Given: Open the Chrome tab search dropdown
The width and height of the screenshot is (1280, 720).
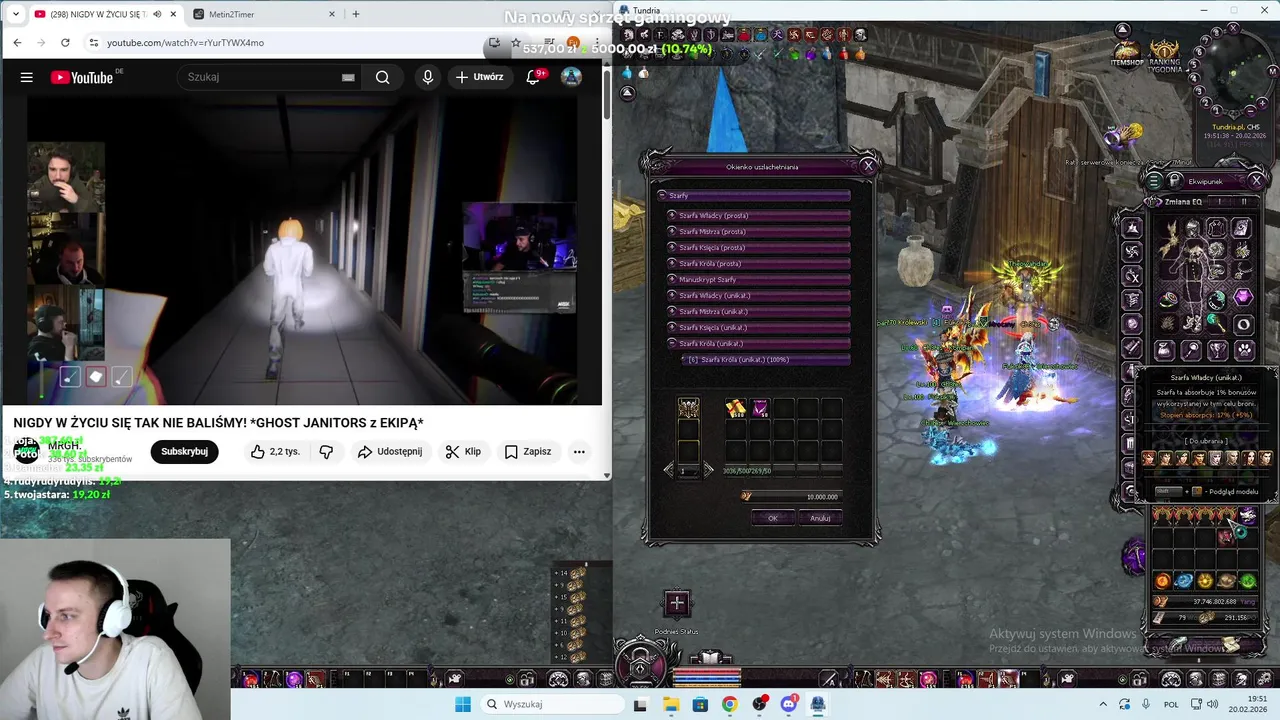Looking at the screenshot, I should click(x=15, y=14).
